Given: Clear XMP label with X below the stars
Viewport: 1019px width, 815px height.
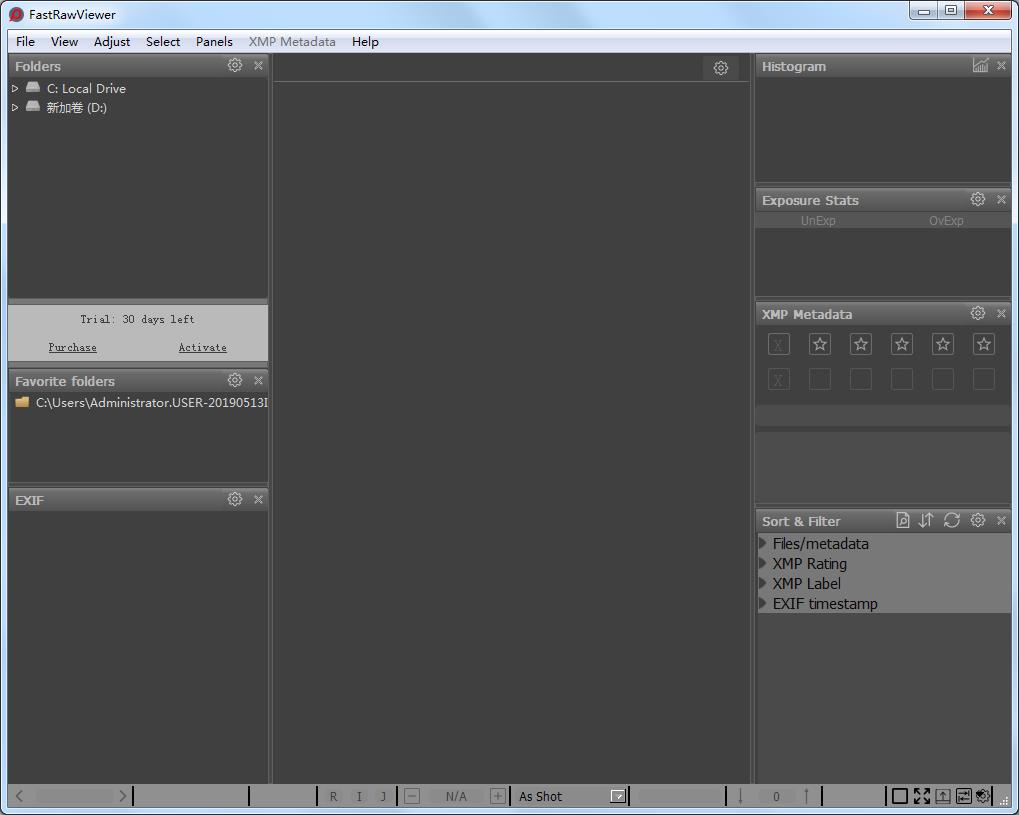Looking at the screenshot, I should (x=779, y=379).
